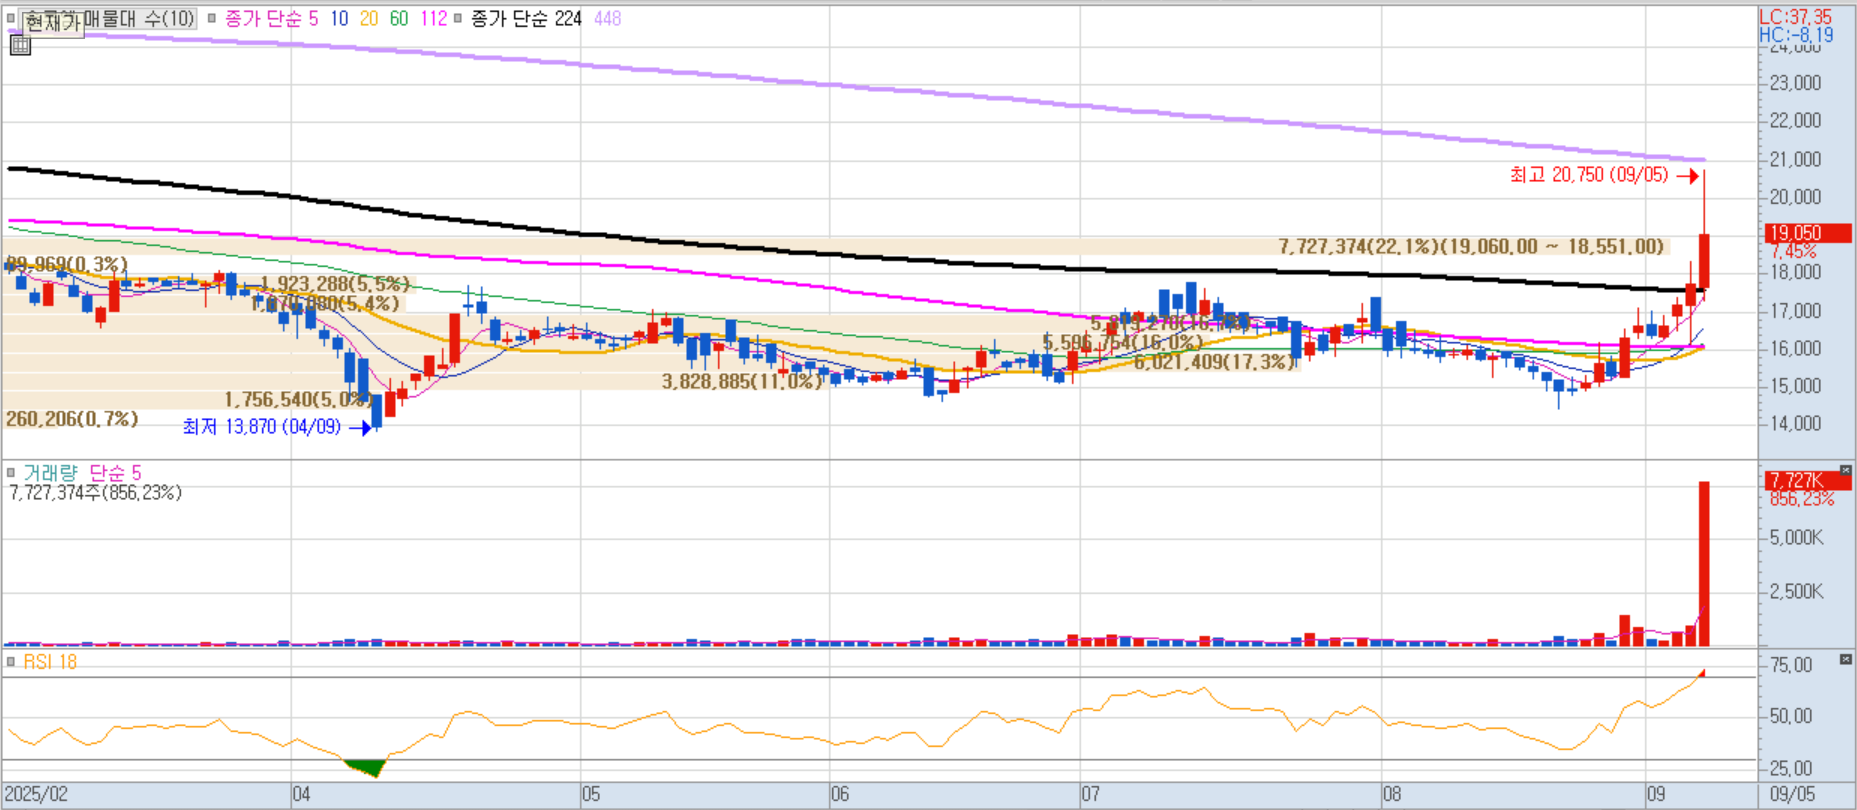This screenshot has height=810, width=1857.
Task: Select the 거래량 volume indicator label
Action: pyautogui.click(x=50, y=472)
